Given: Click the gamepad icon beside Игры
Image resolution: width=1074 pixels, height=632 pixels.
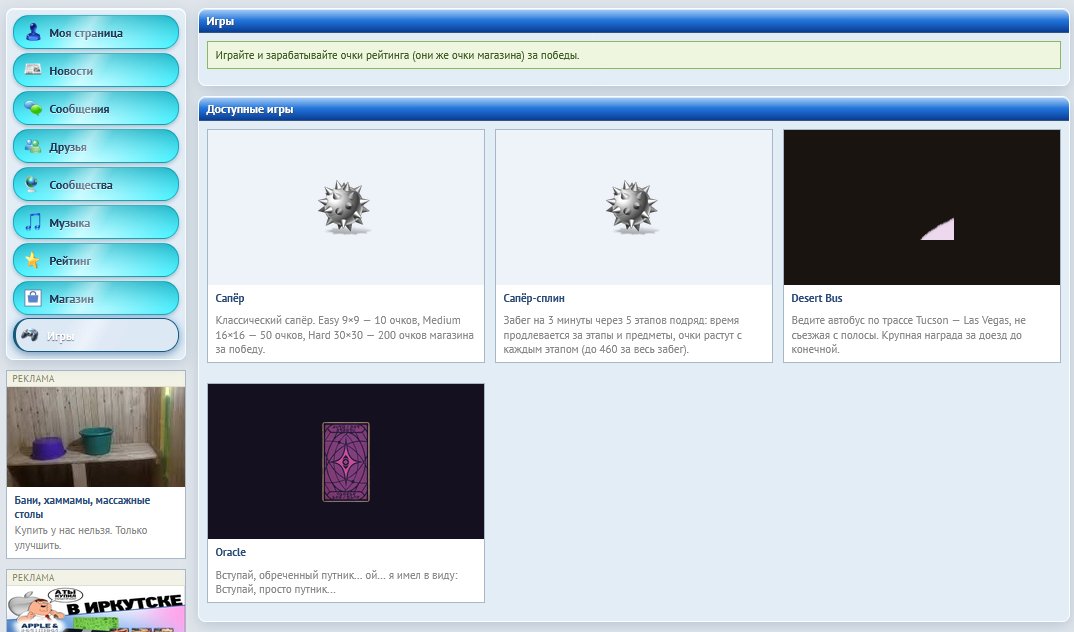Looking at the screenshot, I should (29, 335).
